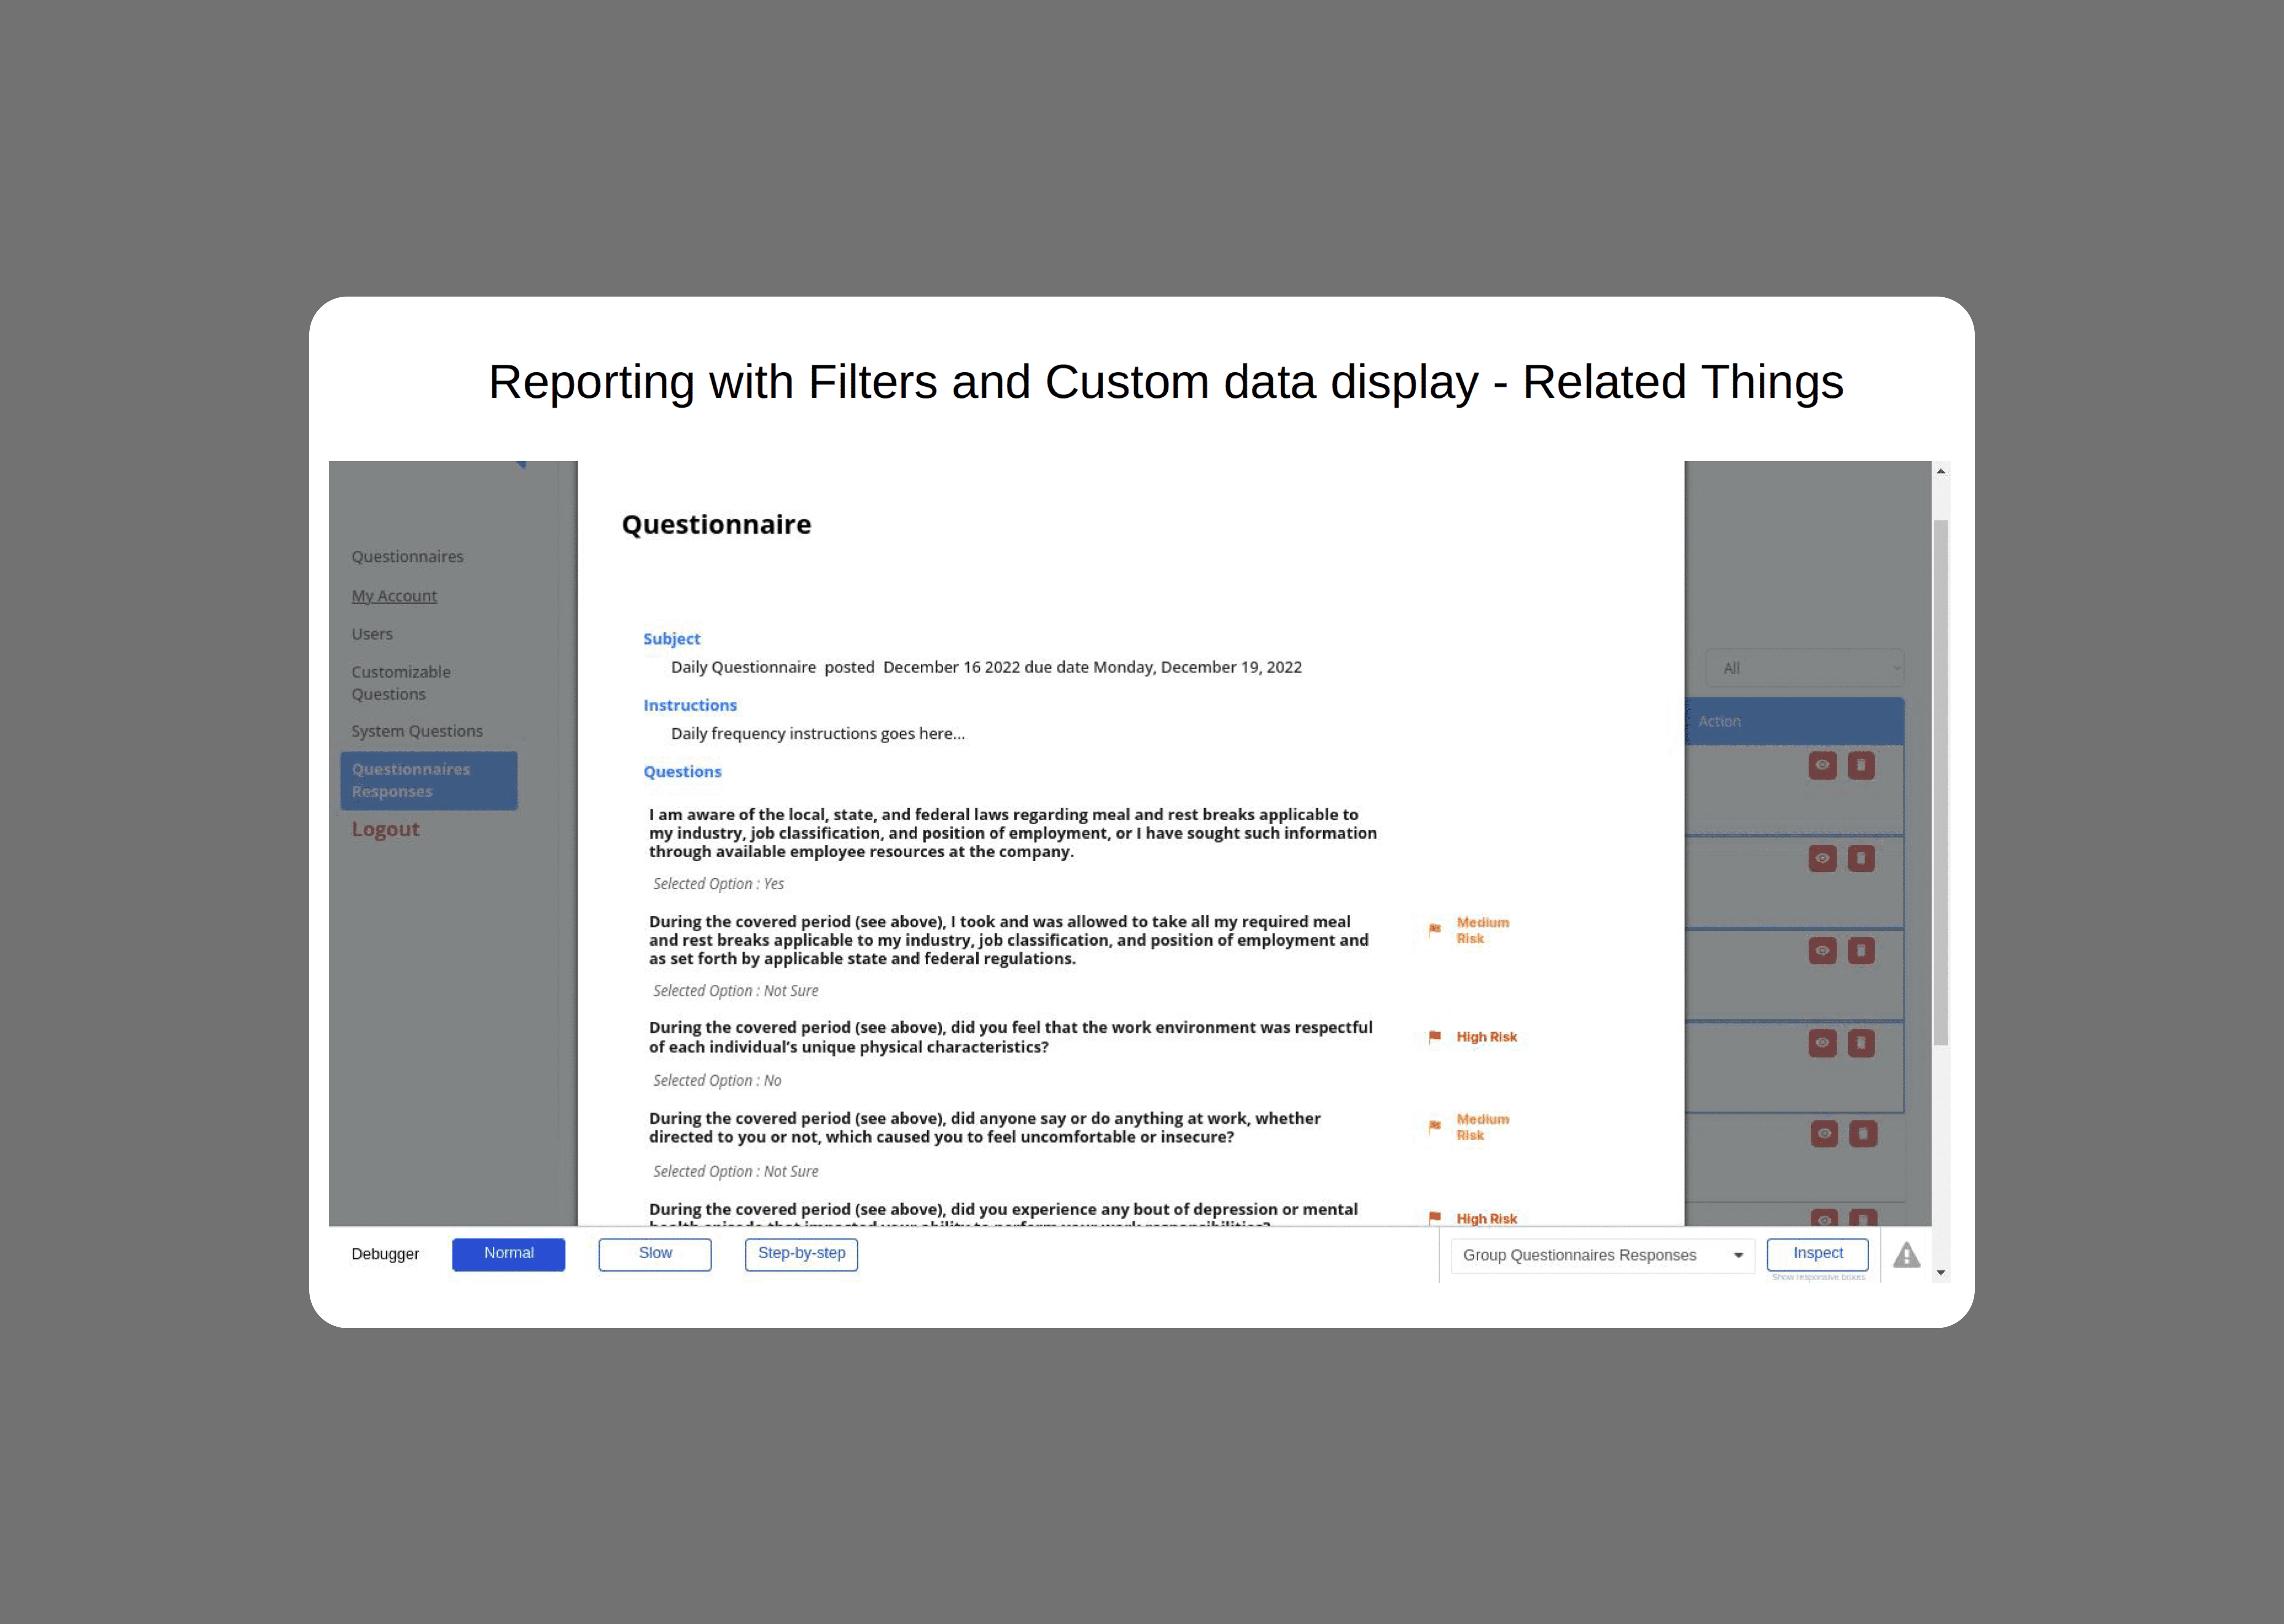Open the All filter dropdown
Screen dimensions: 2284x1624
click(1805, 668)
